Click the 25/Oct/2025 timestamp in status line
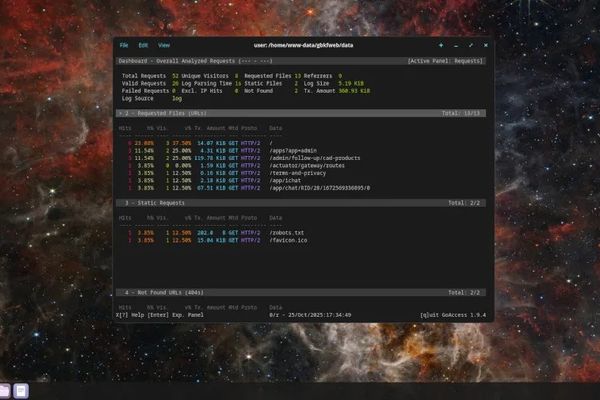This screenshot has height=400, width=600. coord(320,315)
